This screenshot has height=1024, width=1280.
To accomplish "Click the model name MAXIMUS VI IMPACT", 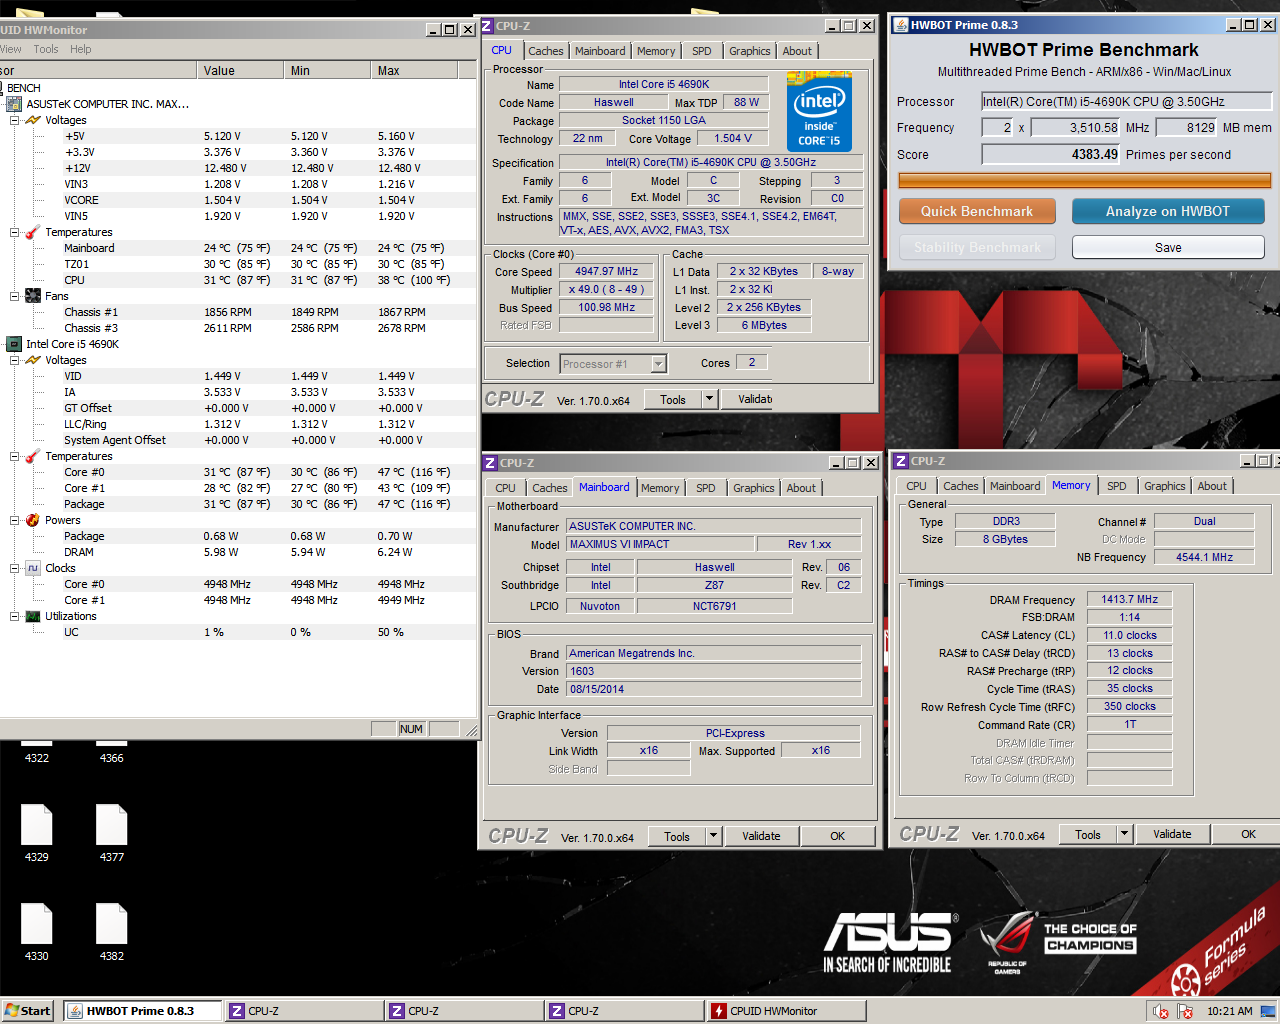I will 659,544.
